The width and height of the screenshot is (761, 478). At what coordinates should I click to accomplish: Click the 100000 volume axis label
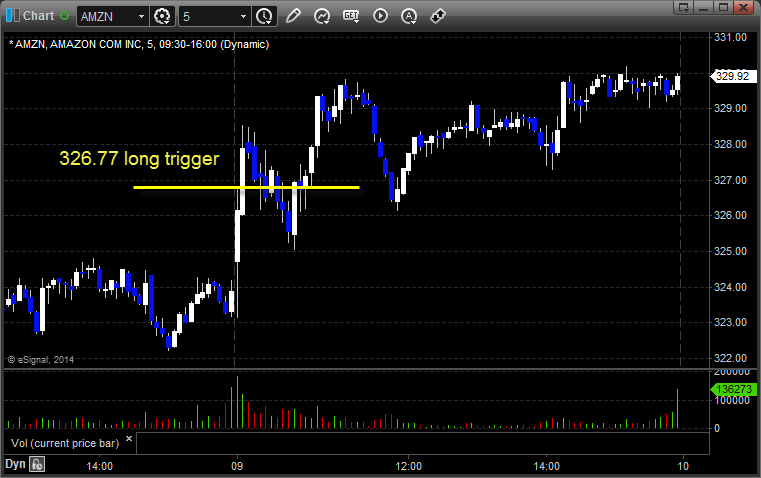click(732, 400)
